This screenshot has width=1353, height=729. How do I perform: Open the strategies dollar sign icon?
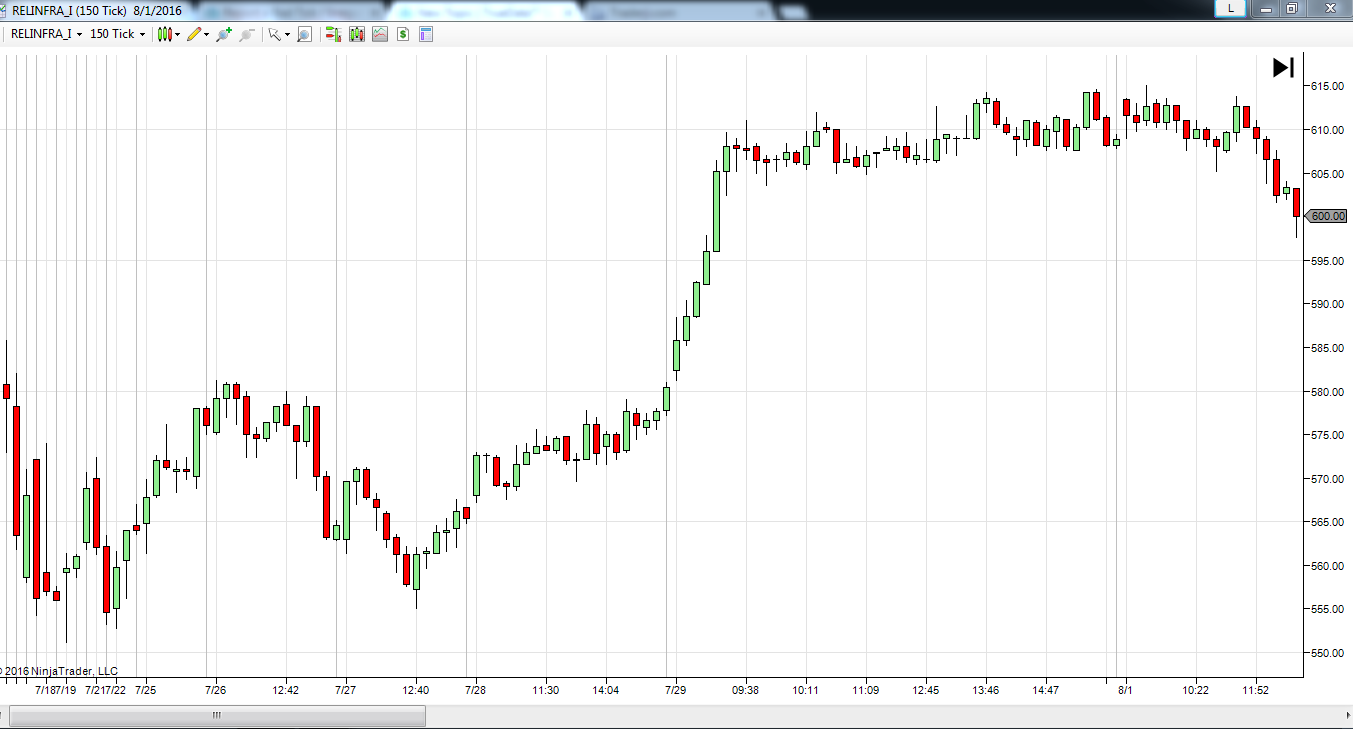tap(403, 34)
